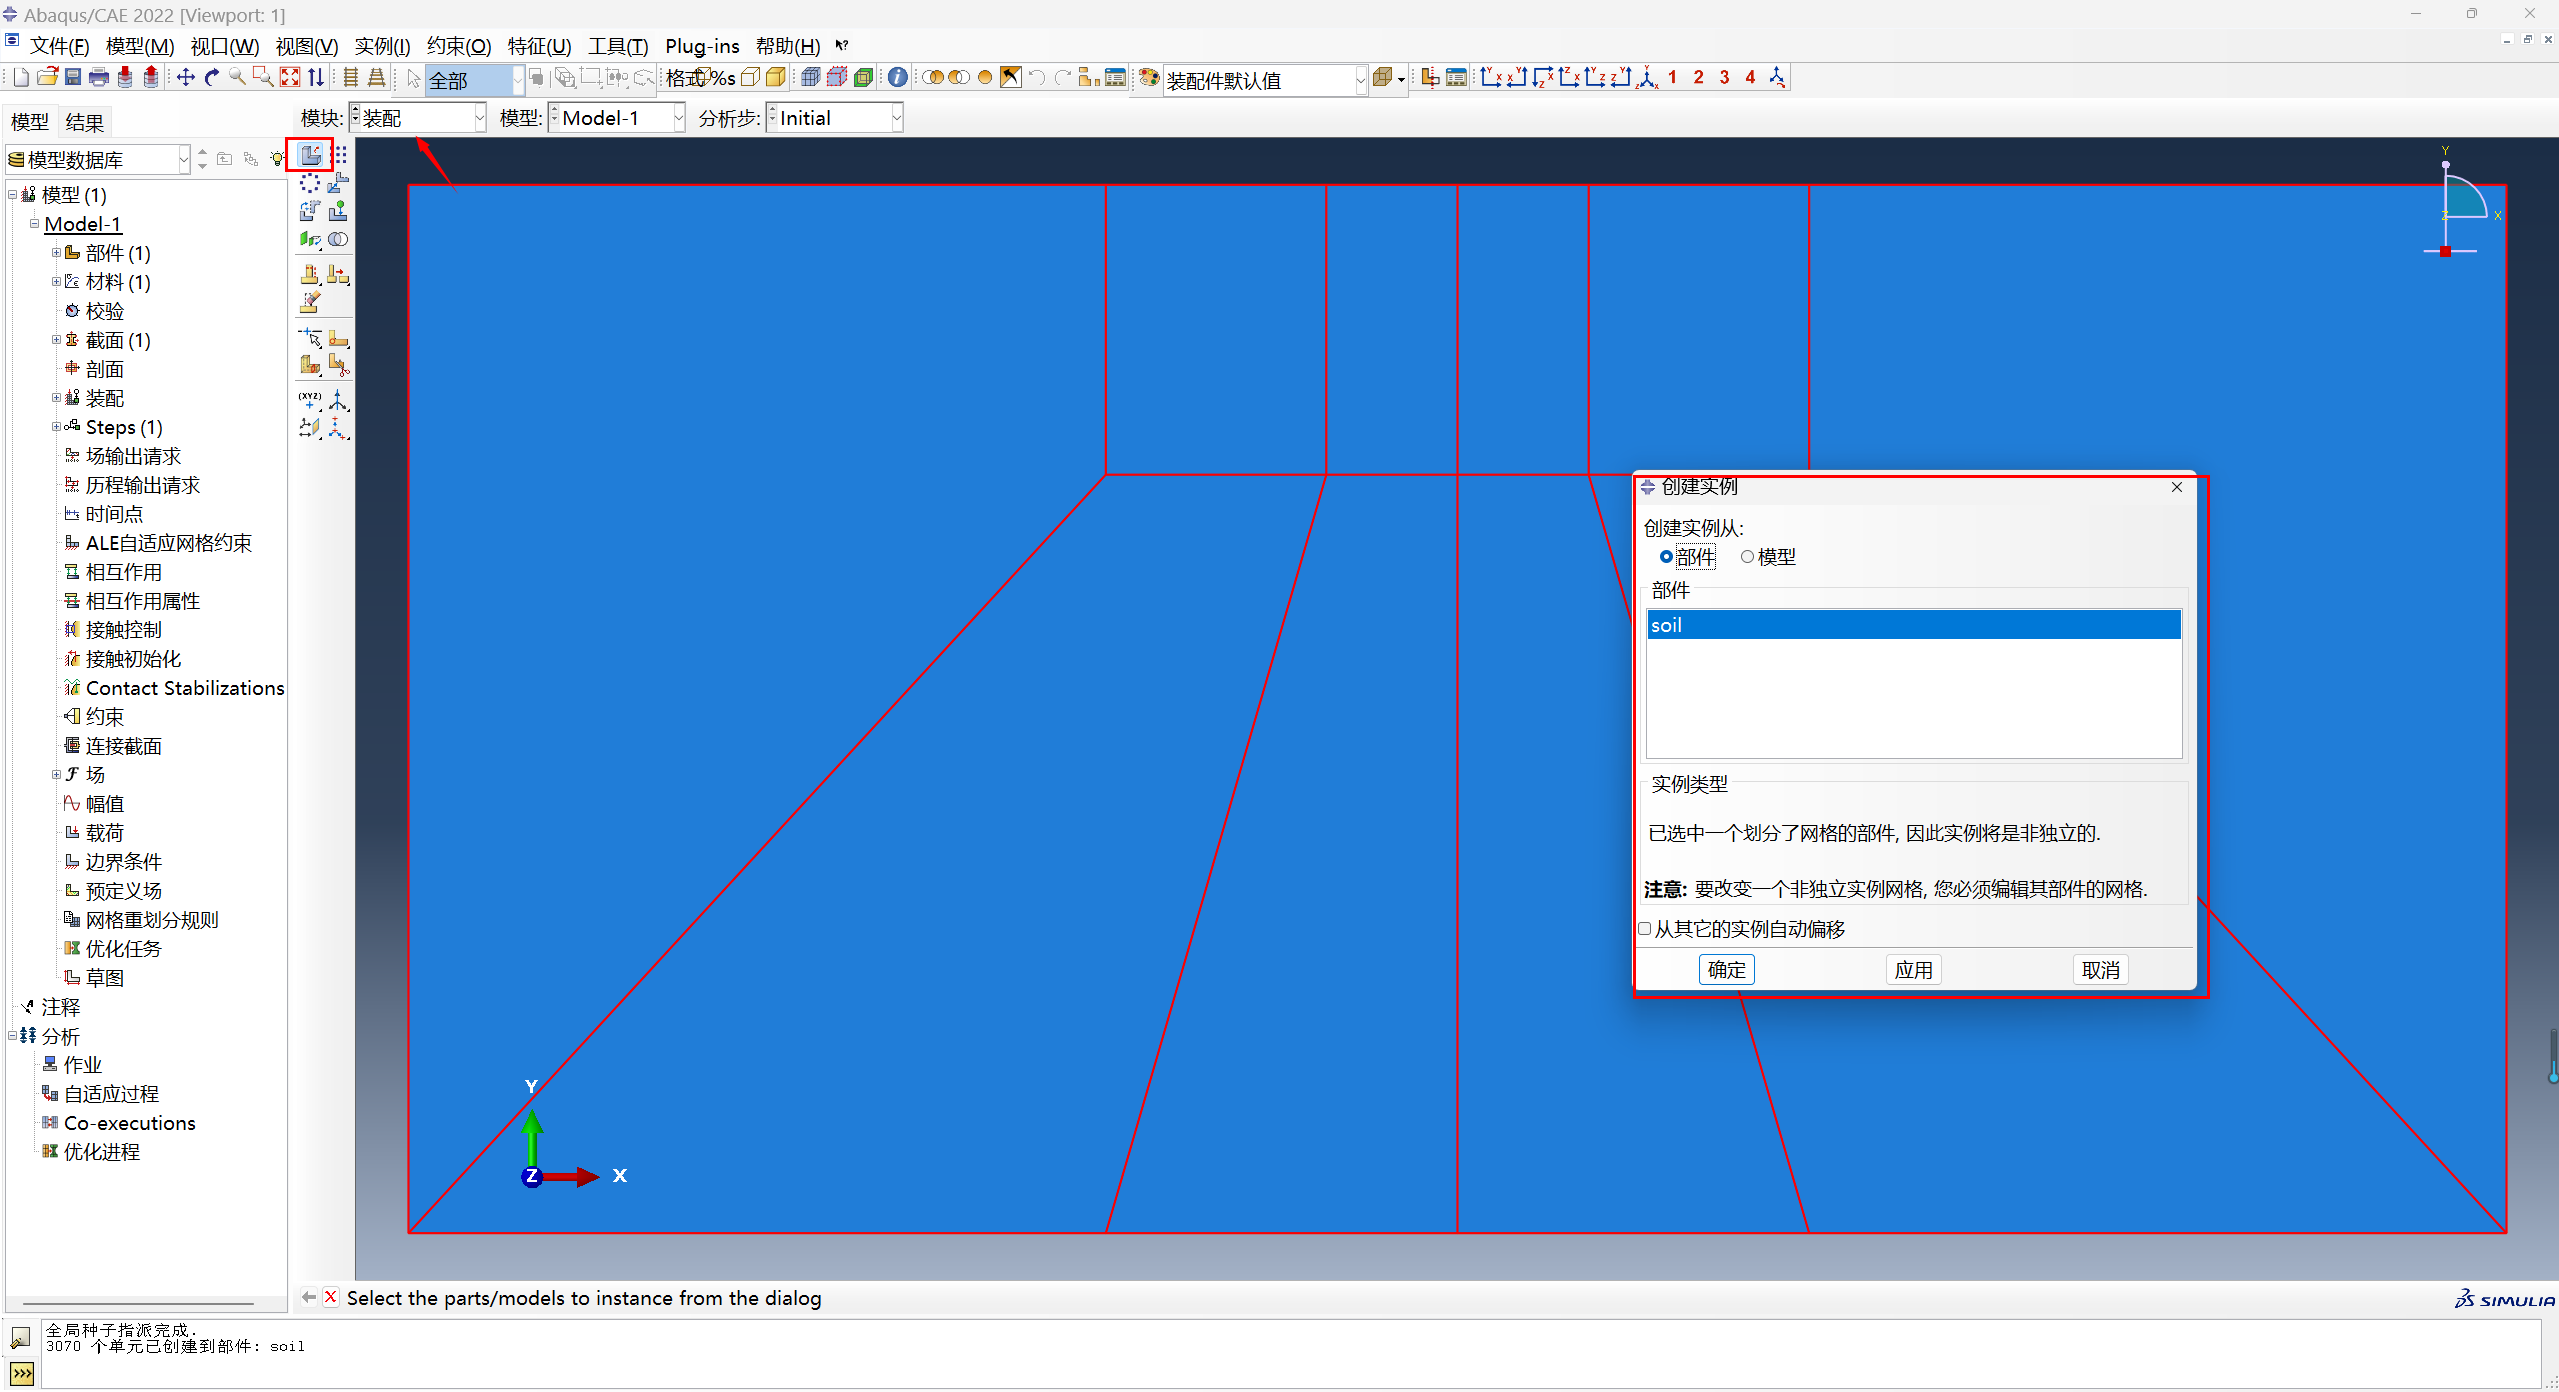Click the Open file folder icon
This screenshot has height=1392, width=2559.
coord(47,78)
